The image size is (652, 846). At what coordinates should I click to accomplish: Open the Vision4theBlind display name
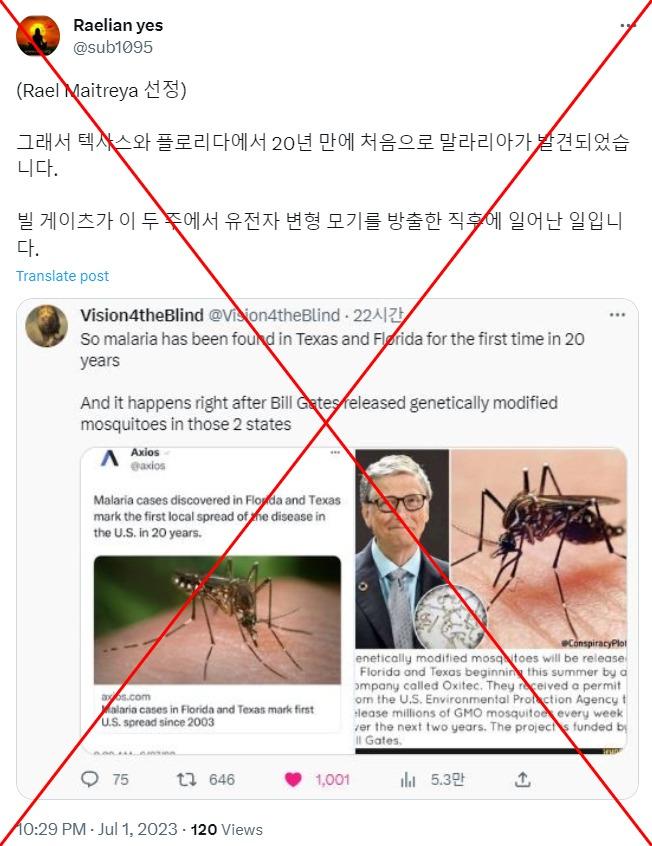(142, 315)
